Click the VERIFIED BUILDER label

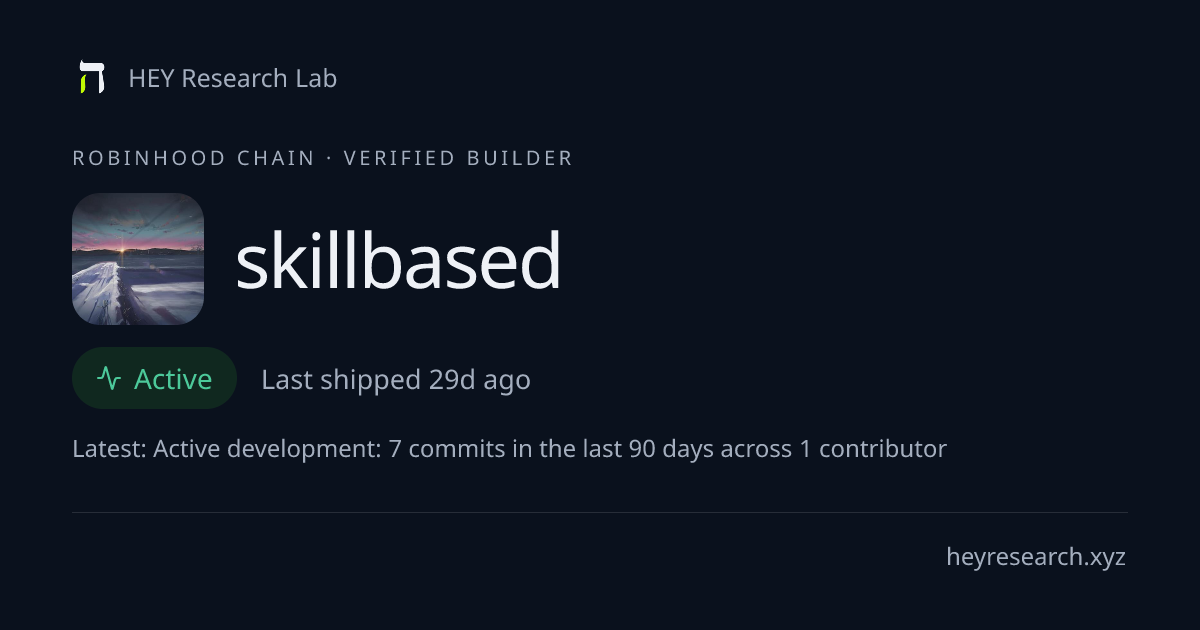(x=458, y=158)
